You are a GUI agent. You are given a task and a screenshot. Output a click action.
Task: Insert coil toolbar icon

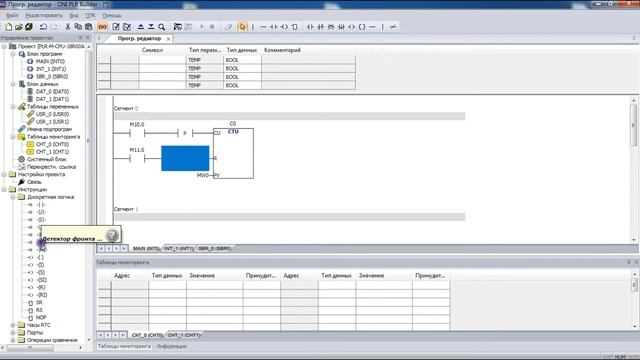click(x=284, y=27)
